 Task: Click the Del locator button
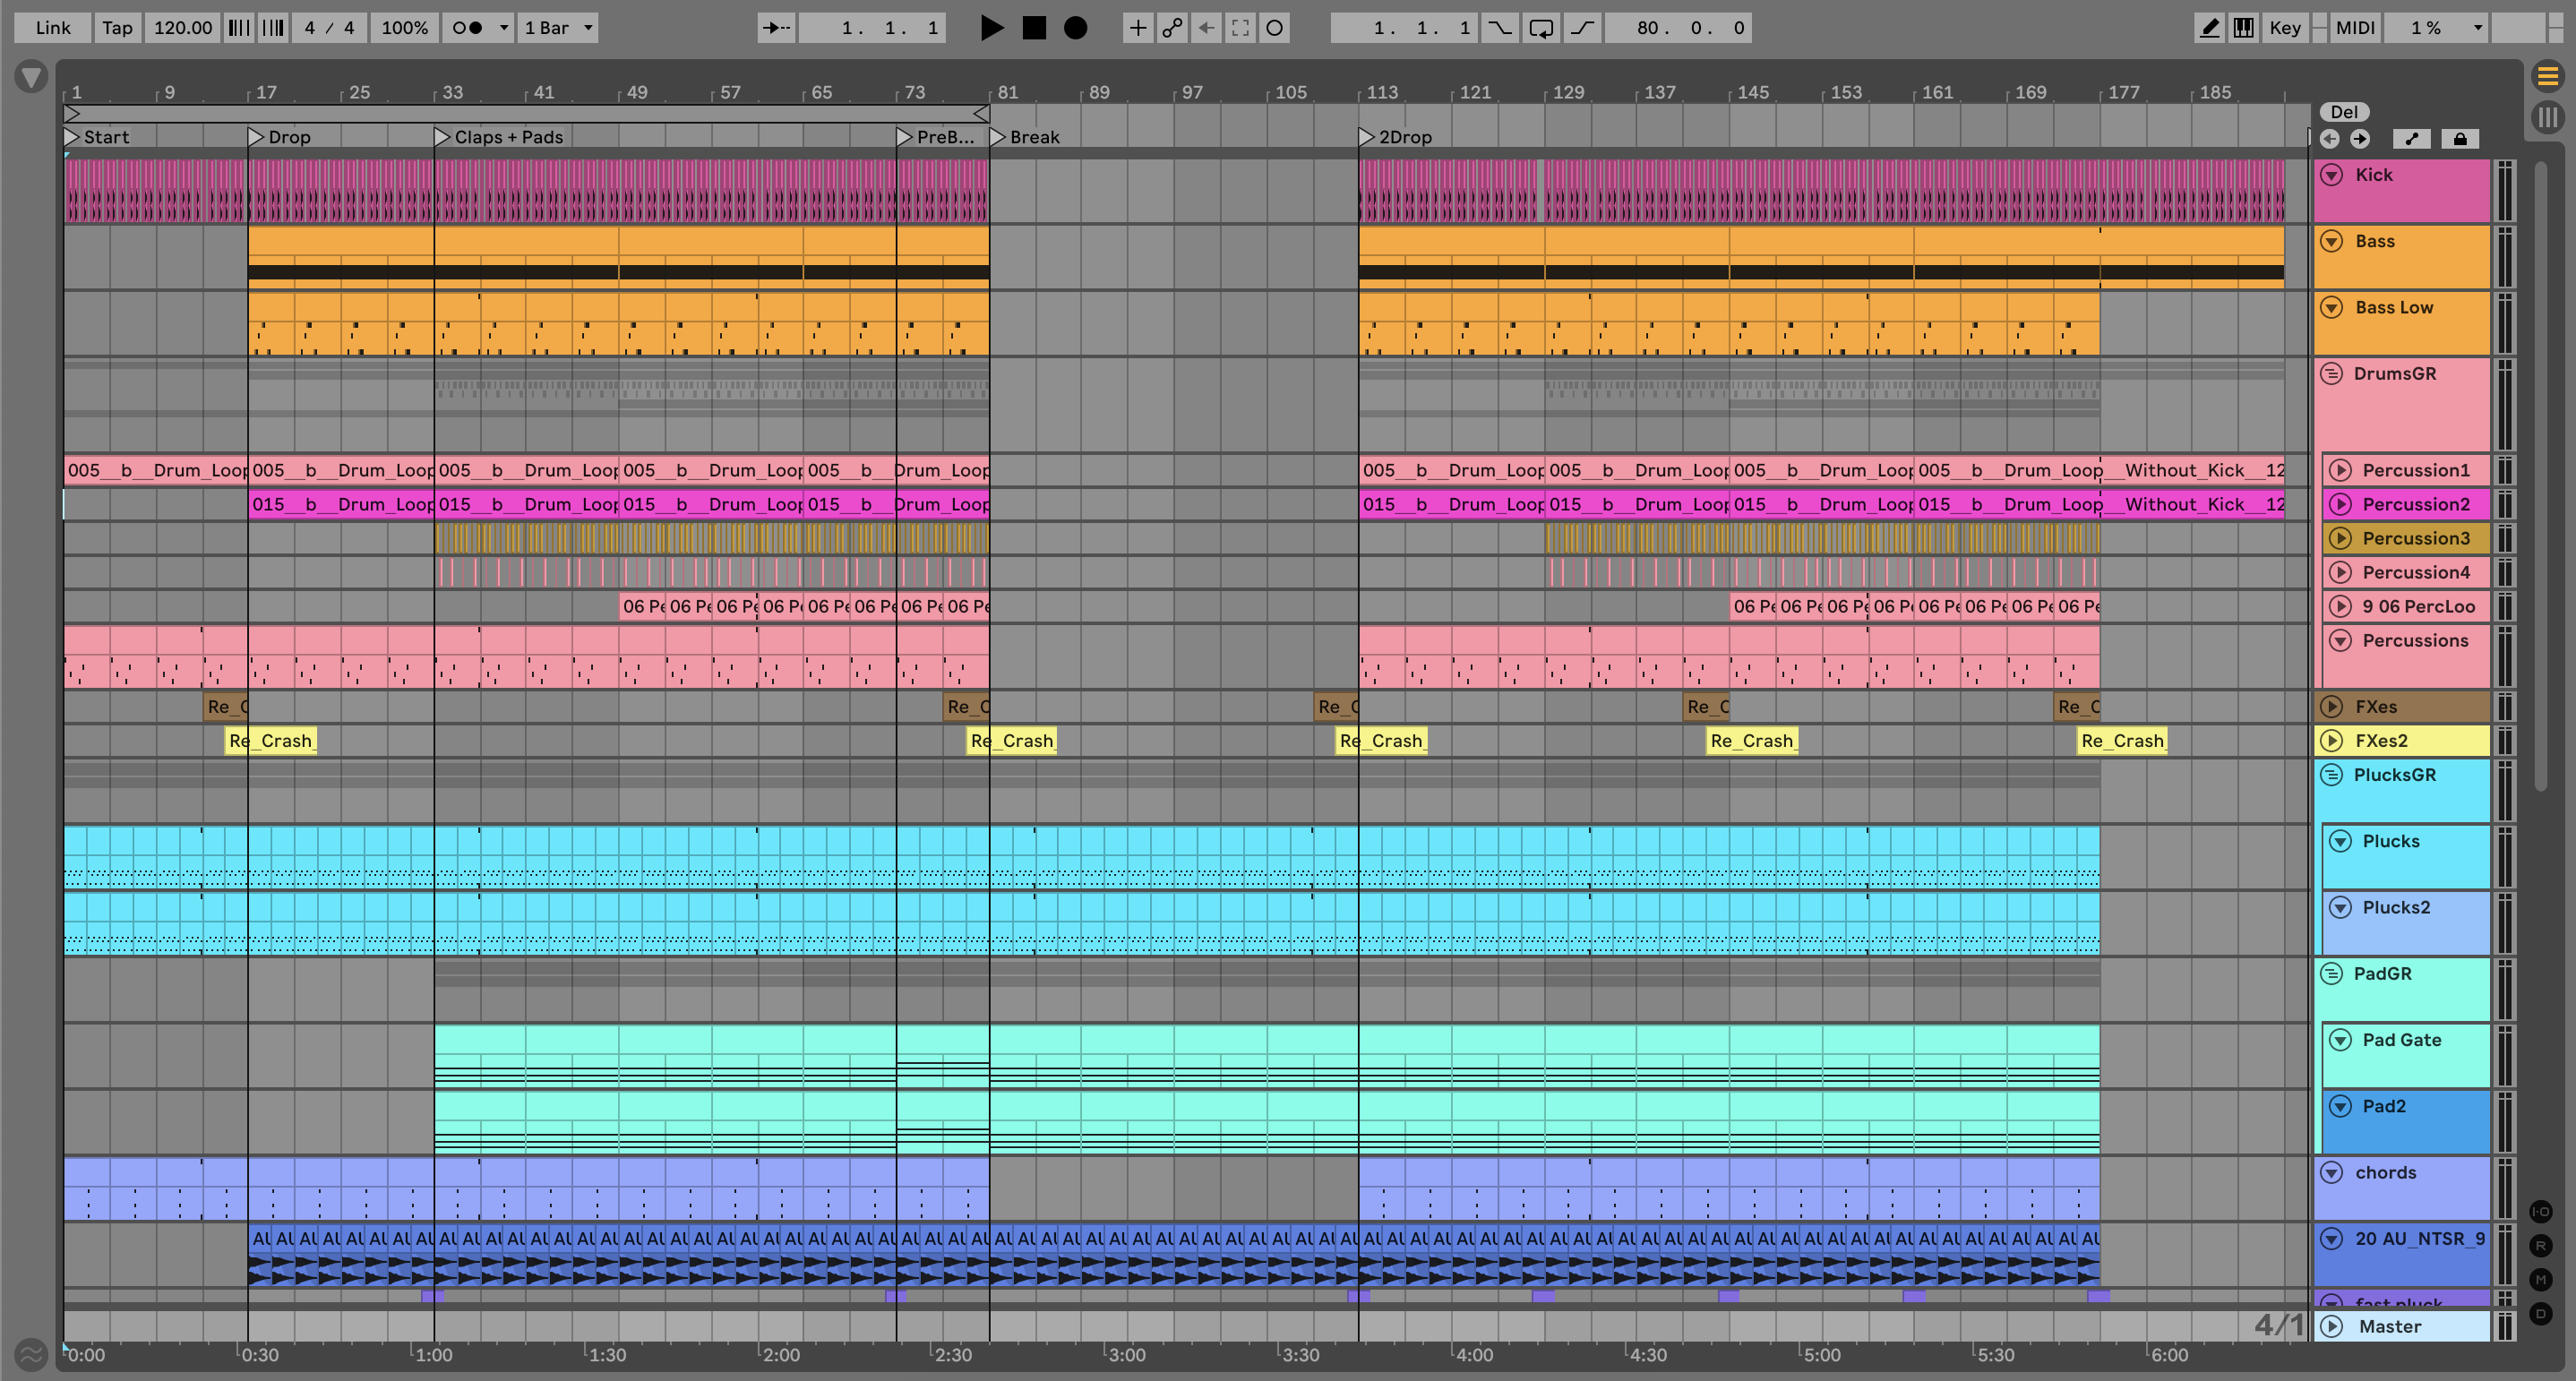[2344, 112]
